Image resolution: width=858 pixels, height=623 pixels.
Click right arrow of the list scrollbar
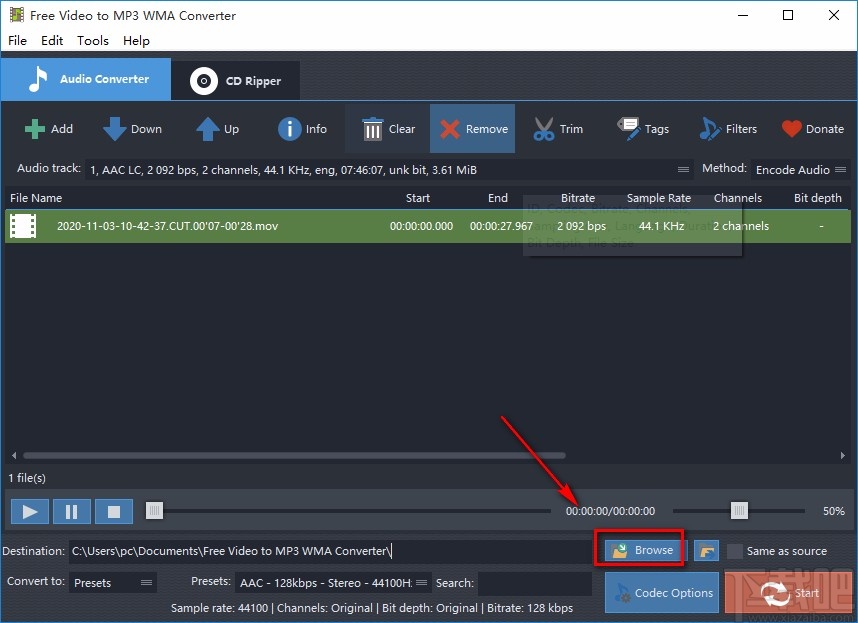point(843,455)
